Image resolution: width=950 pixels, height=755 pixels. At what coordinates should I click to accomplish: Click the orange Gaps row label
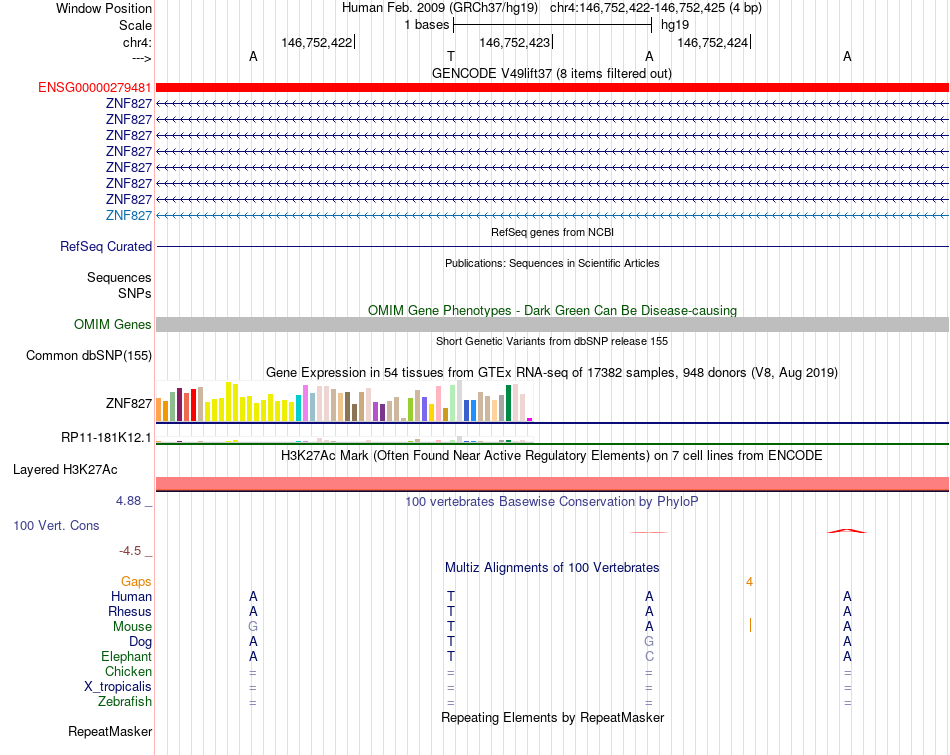tap(136, 582)
